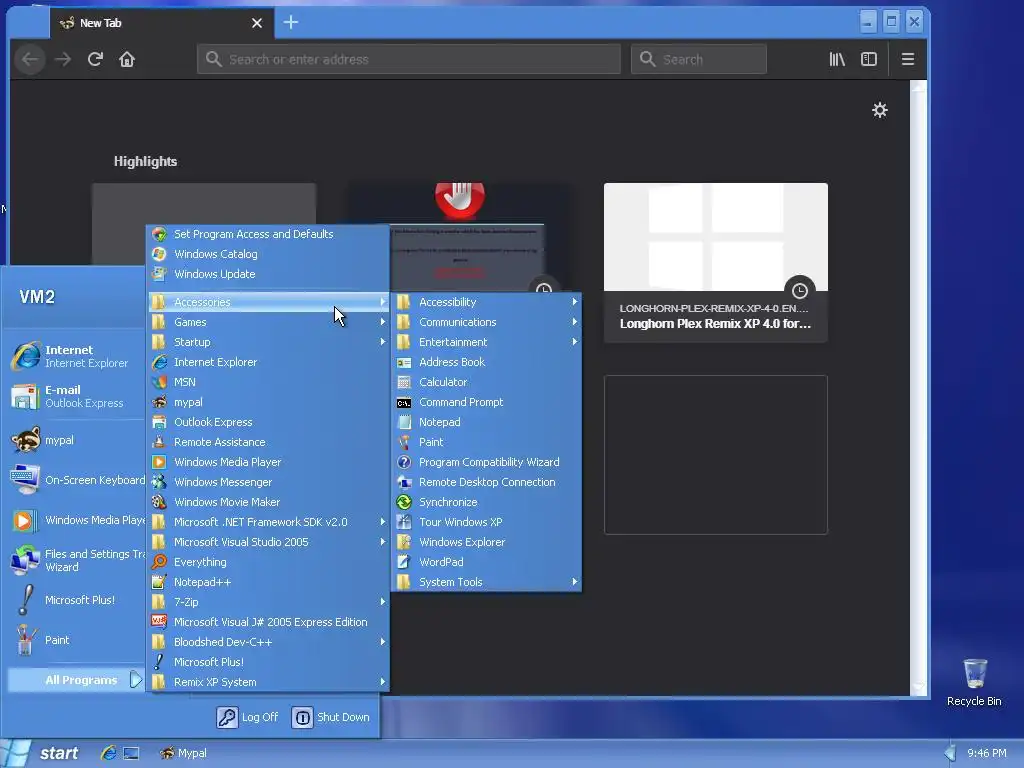Expand Accessibility submenu
1024x768 pixels.
(487, 302)
